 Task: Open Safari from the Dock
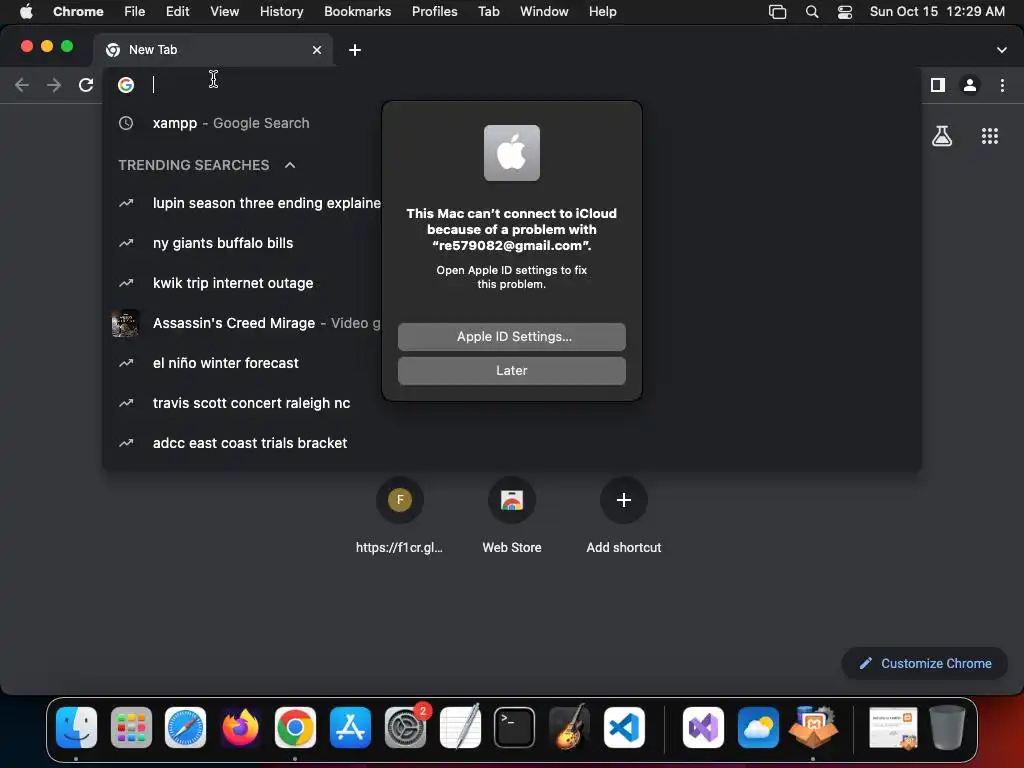coord(185,728)
